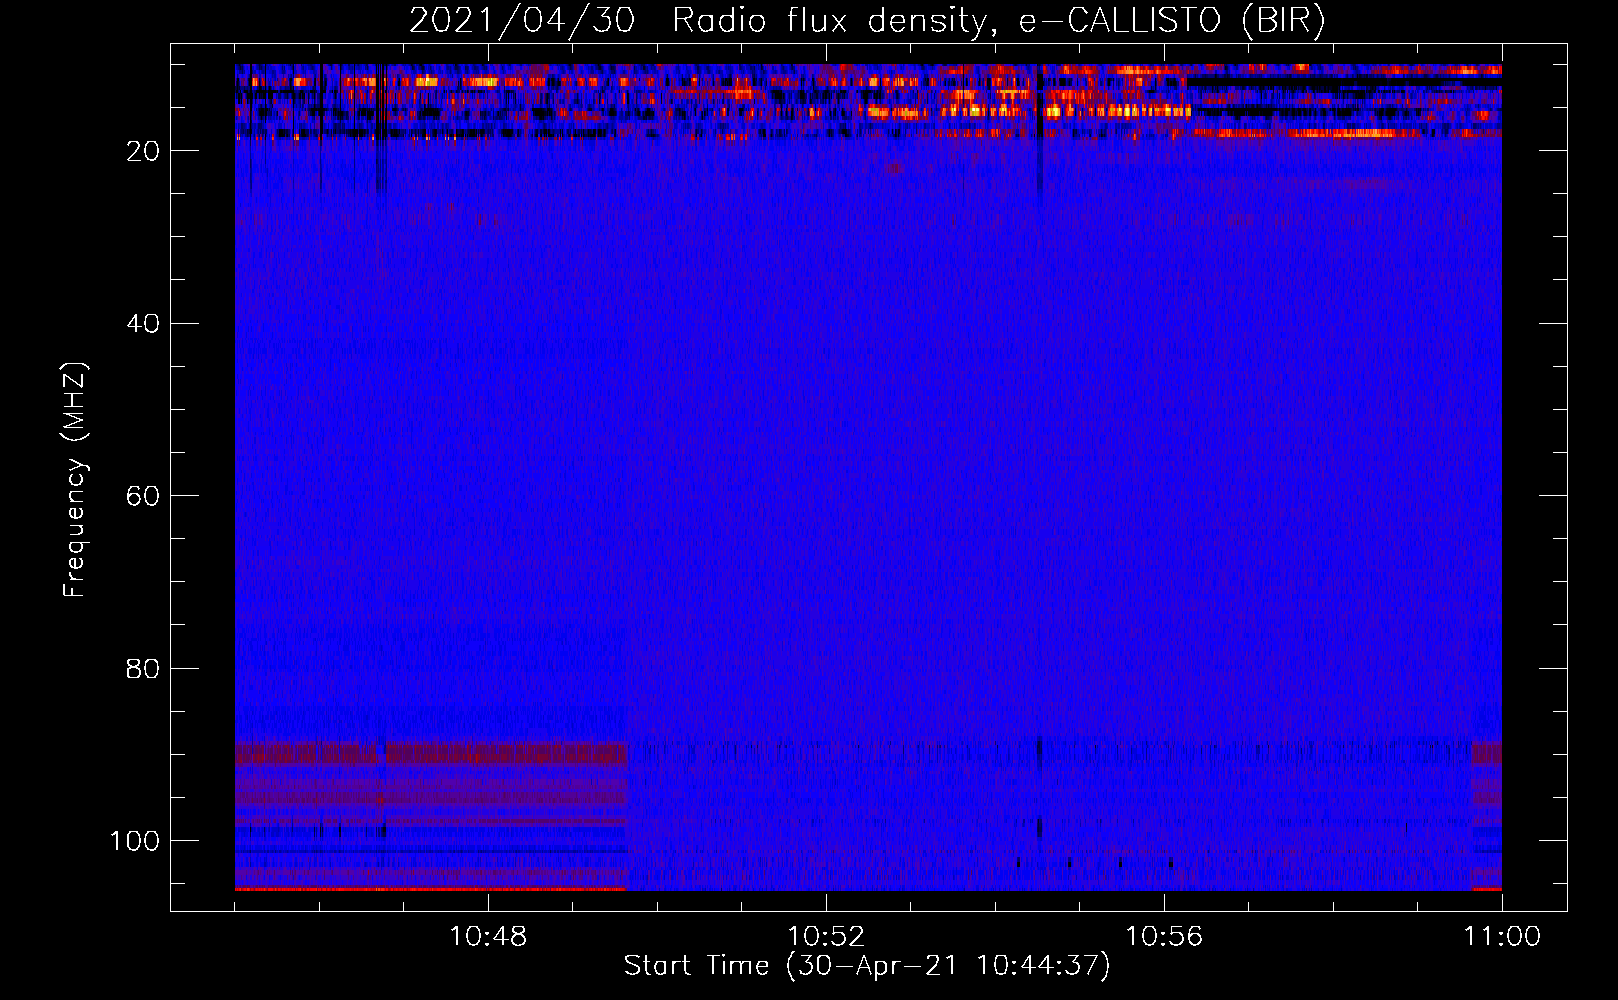Click the 'Start Time (30-Apr-21 10:44:37)' label
Viewport: 1618px width, 1000px height.
867,966
